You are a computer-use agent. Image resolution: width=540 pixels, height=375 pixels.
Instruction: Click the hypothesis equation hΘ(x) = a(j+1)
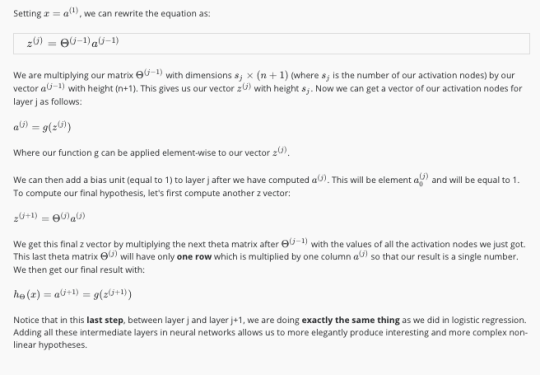[x=72, y=294]
